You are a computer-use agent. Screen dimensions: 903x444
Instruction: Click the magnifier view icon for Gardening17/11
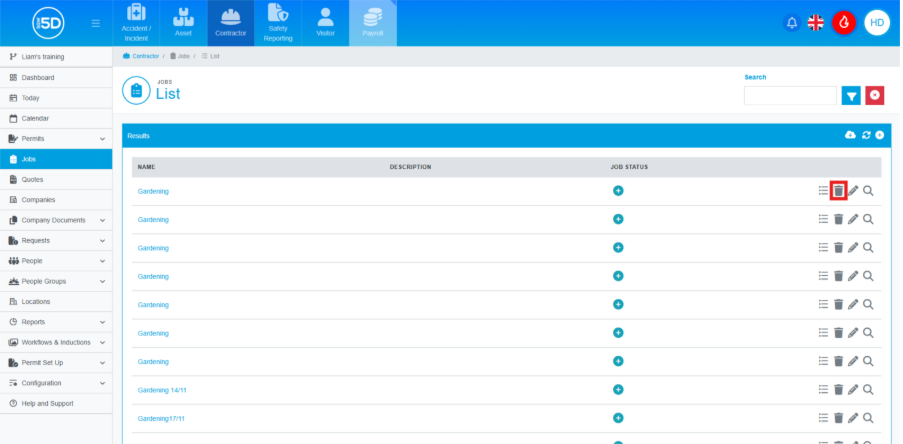pyautogui.click(x=868, y=418)
